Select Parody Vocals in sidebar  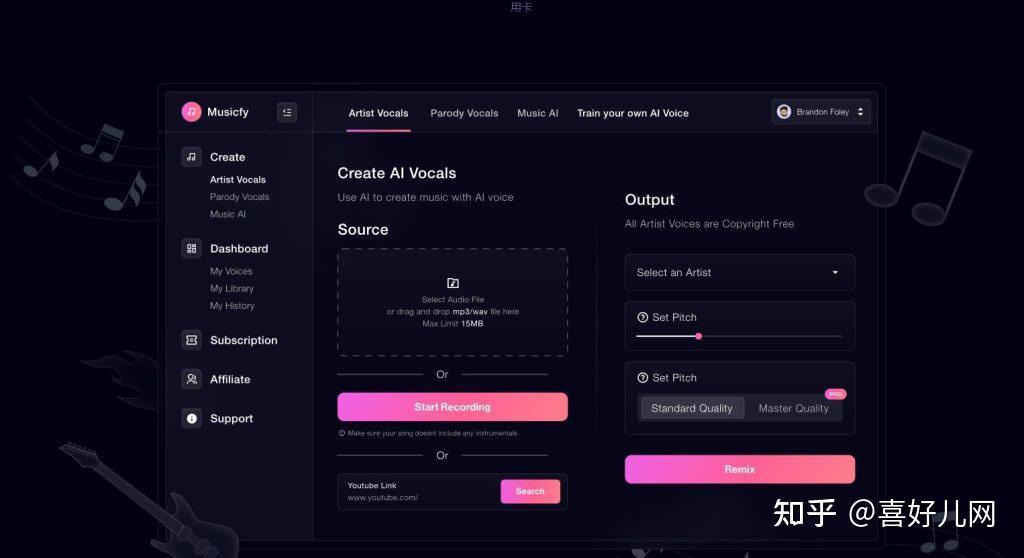point(239,197)
